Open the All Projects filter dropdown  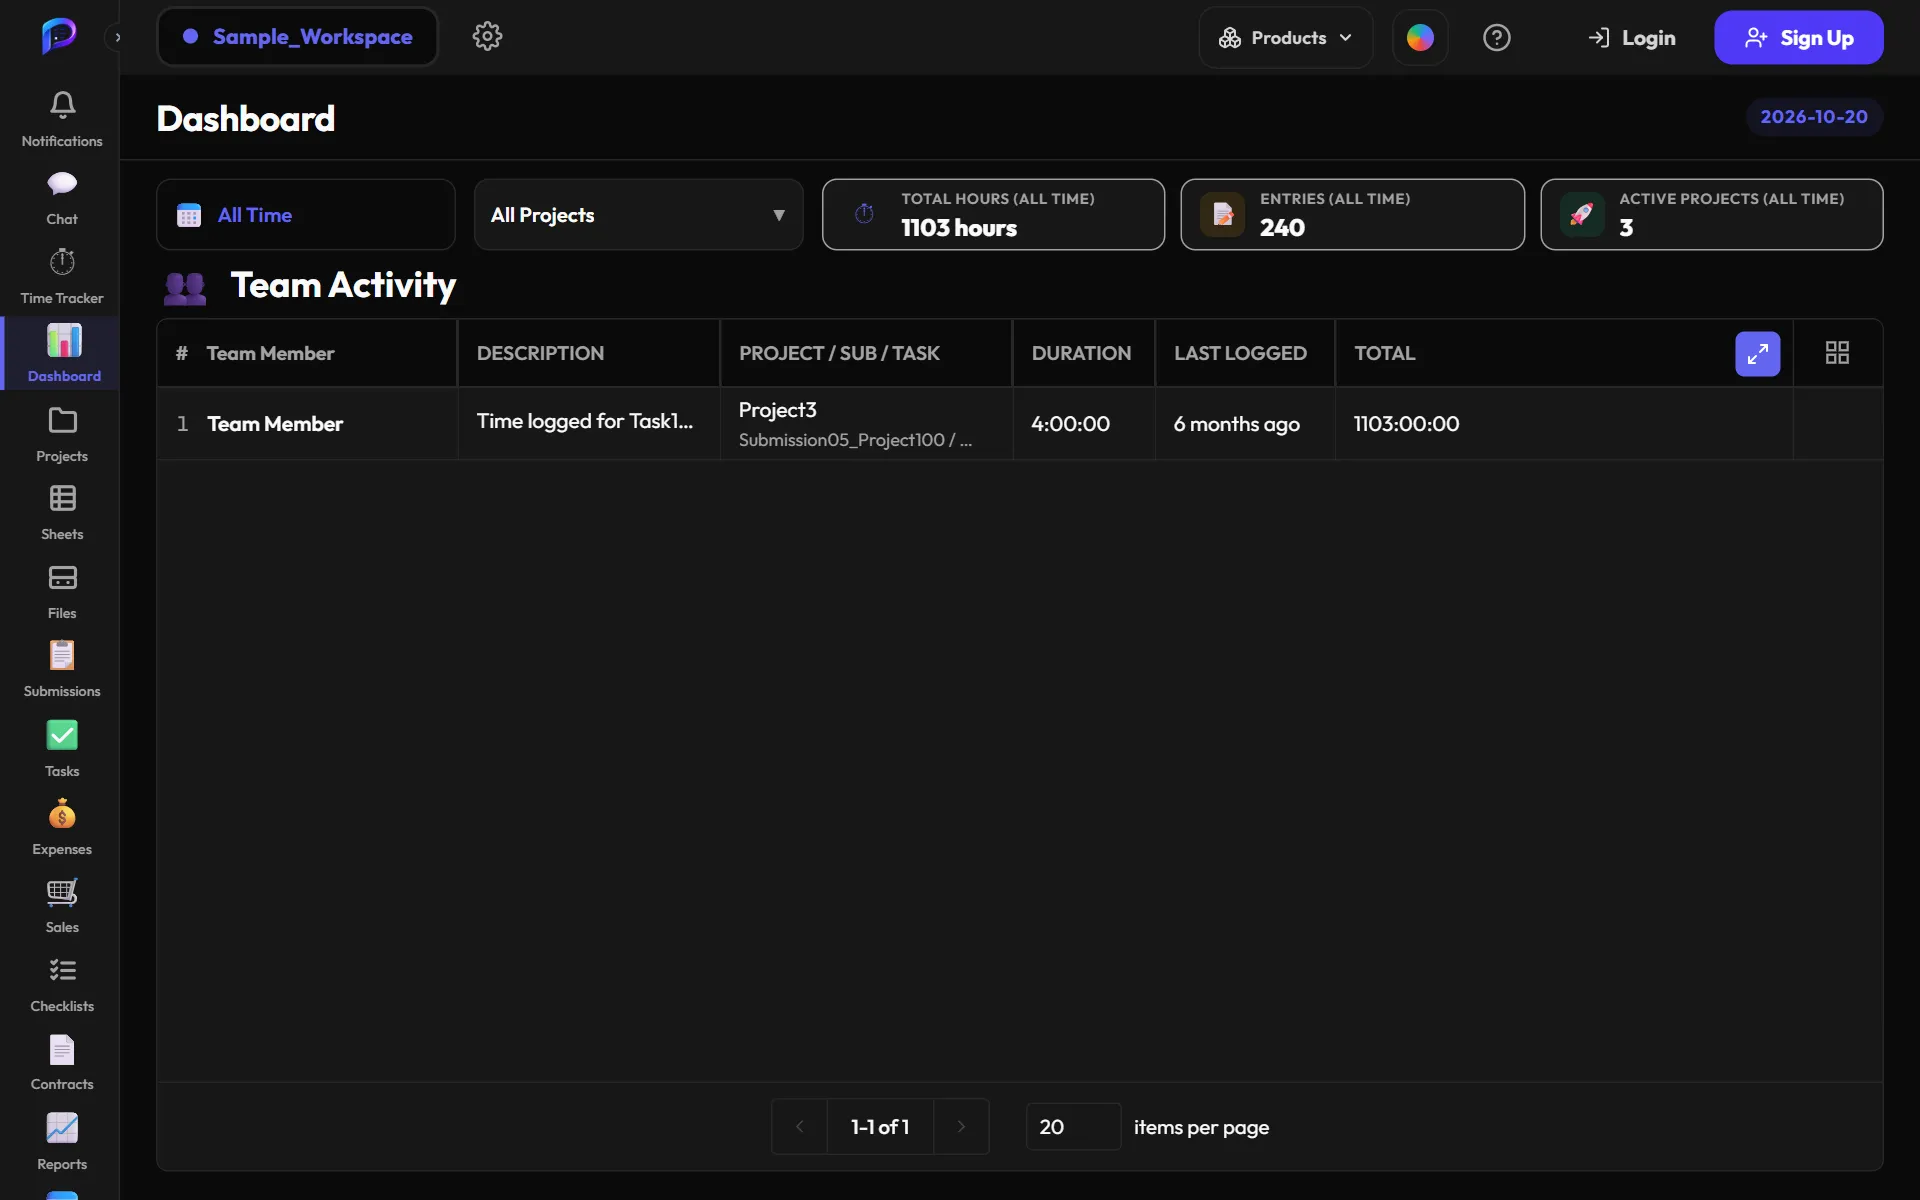(638, 215)
